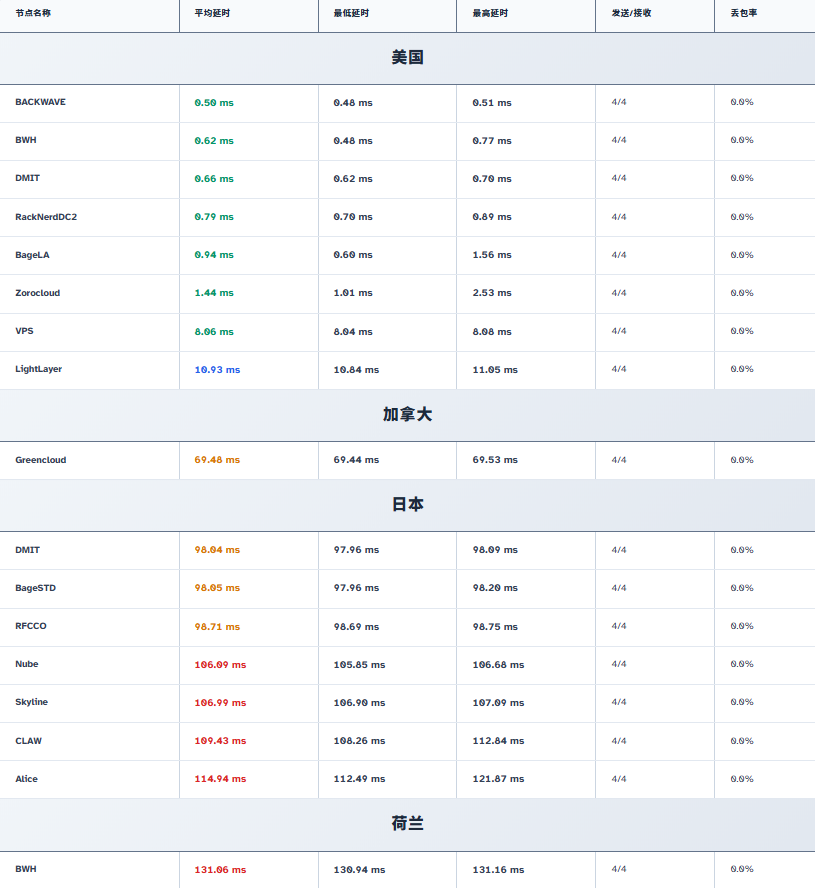This screenshot has height=888, width=815.
Task: Expand the 荷兰 region group header
Action: pyautogui.click(x=407, y=824)
